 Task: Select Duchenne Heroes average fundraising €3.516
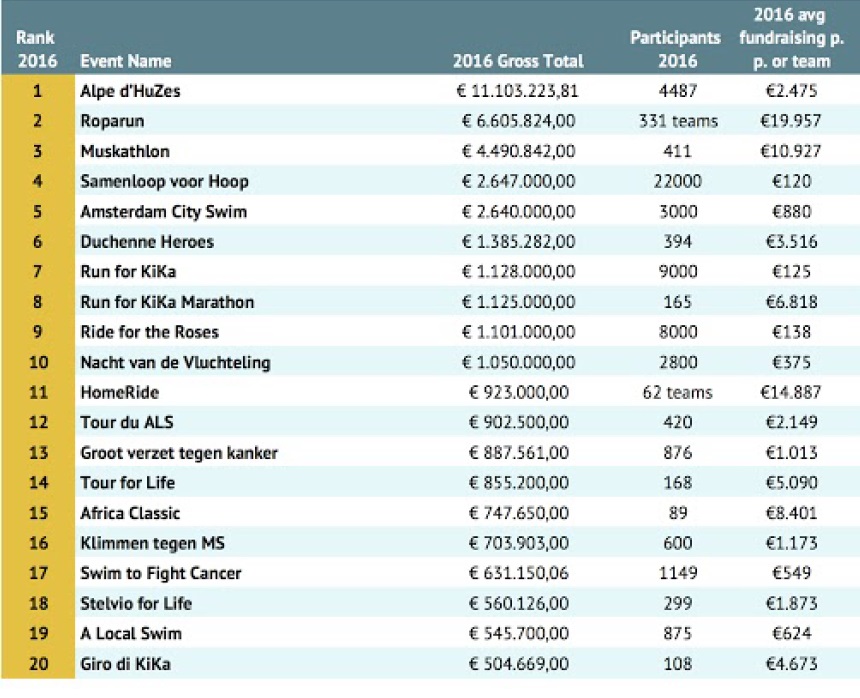point(791,241)
